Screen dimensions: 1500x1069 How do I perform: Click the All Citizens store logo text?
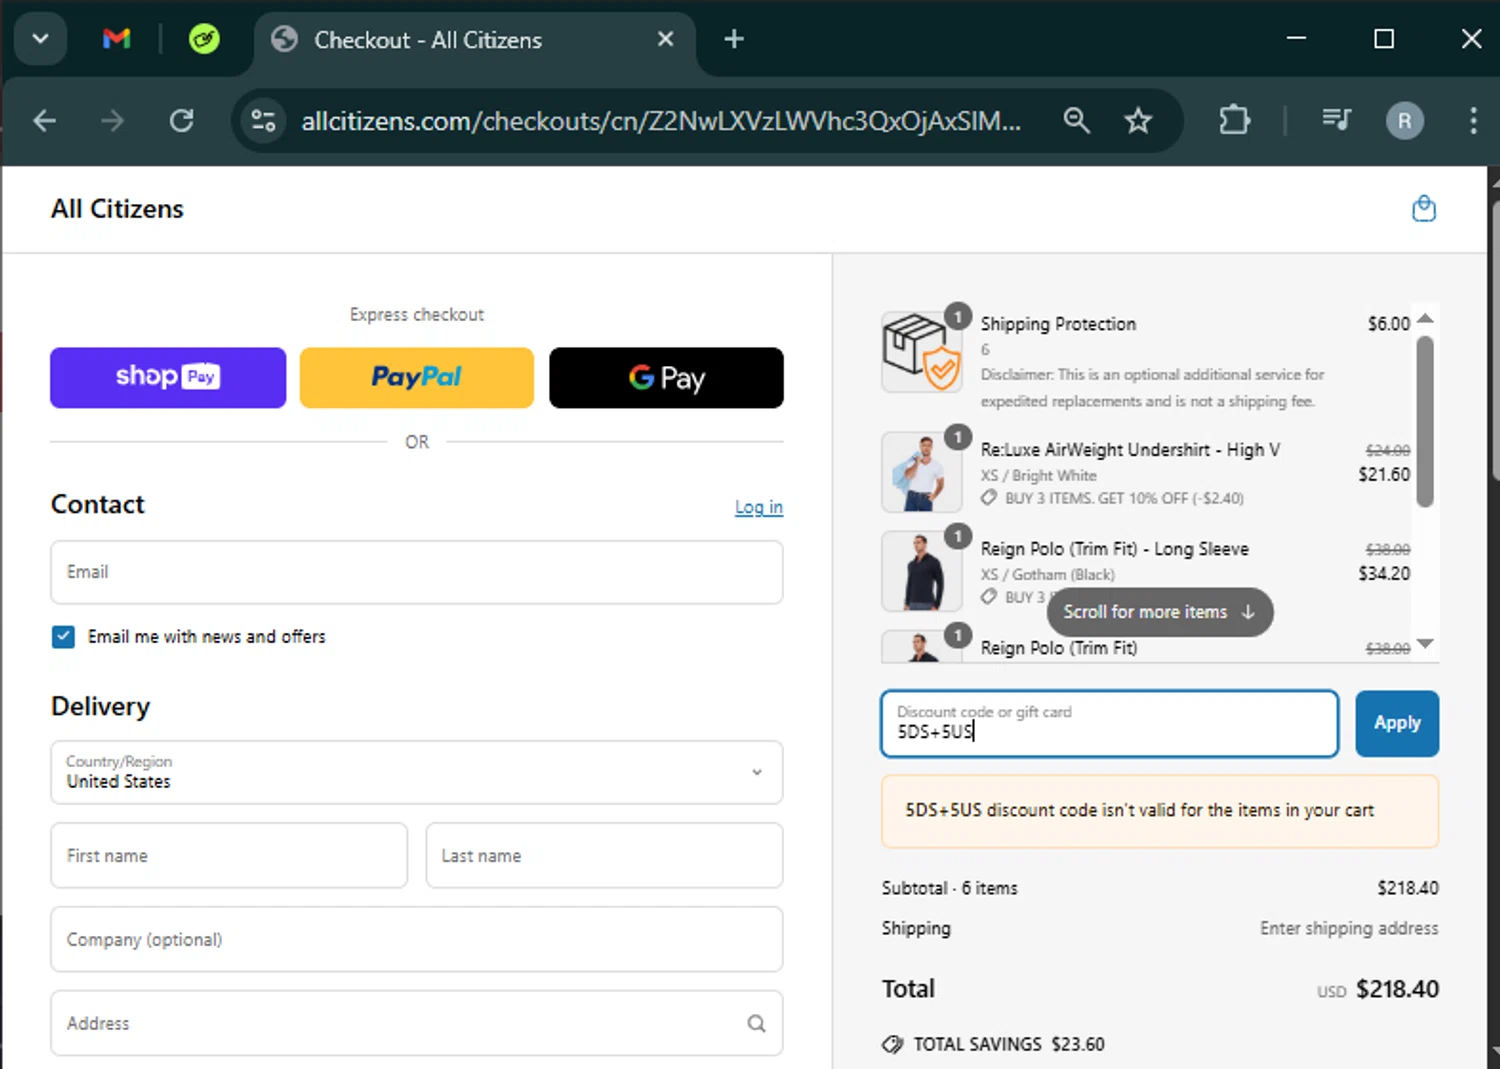(118, 209)
